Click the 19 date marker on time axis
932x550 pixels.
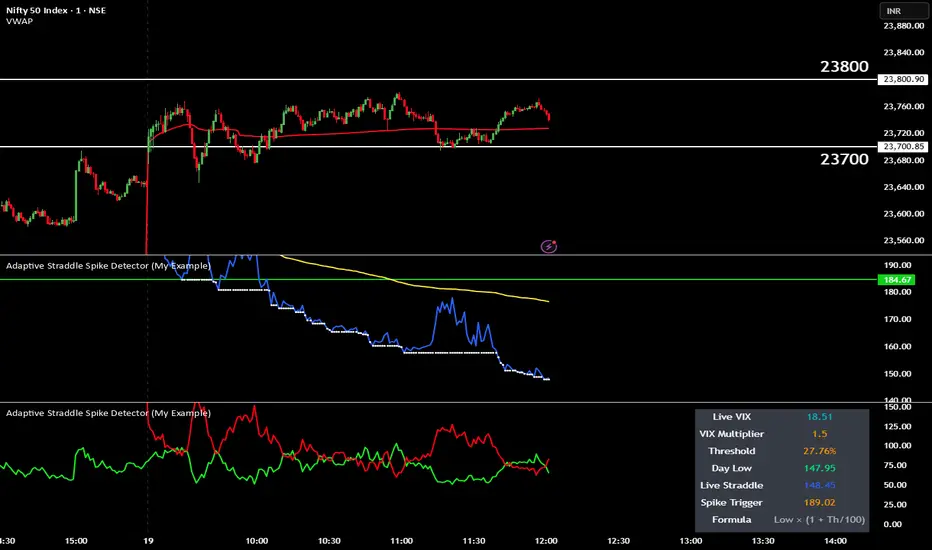point(148,540)
